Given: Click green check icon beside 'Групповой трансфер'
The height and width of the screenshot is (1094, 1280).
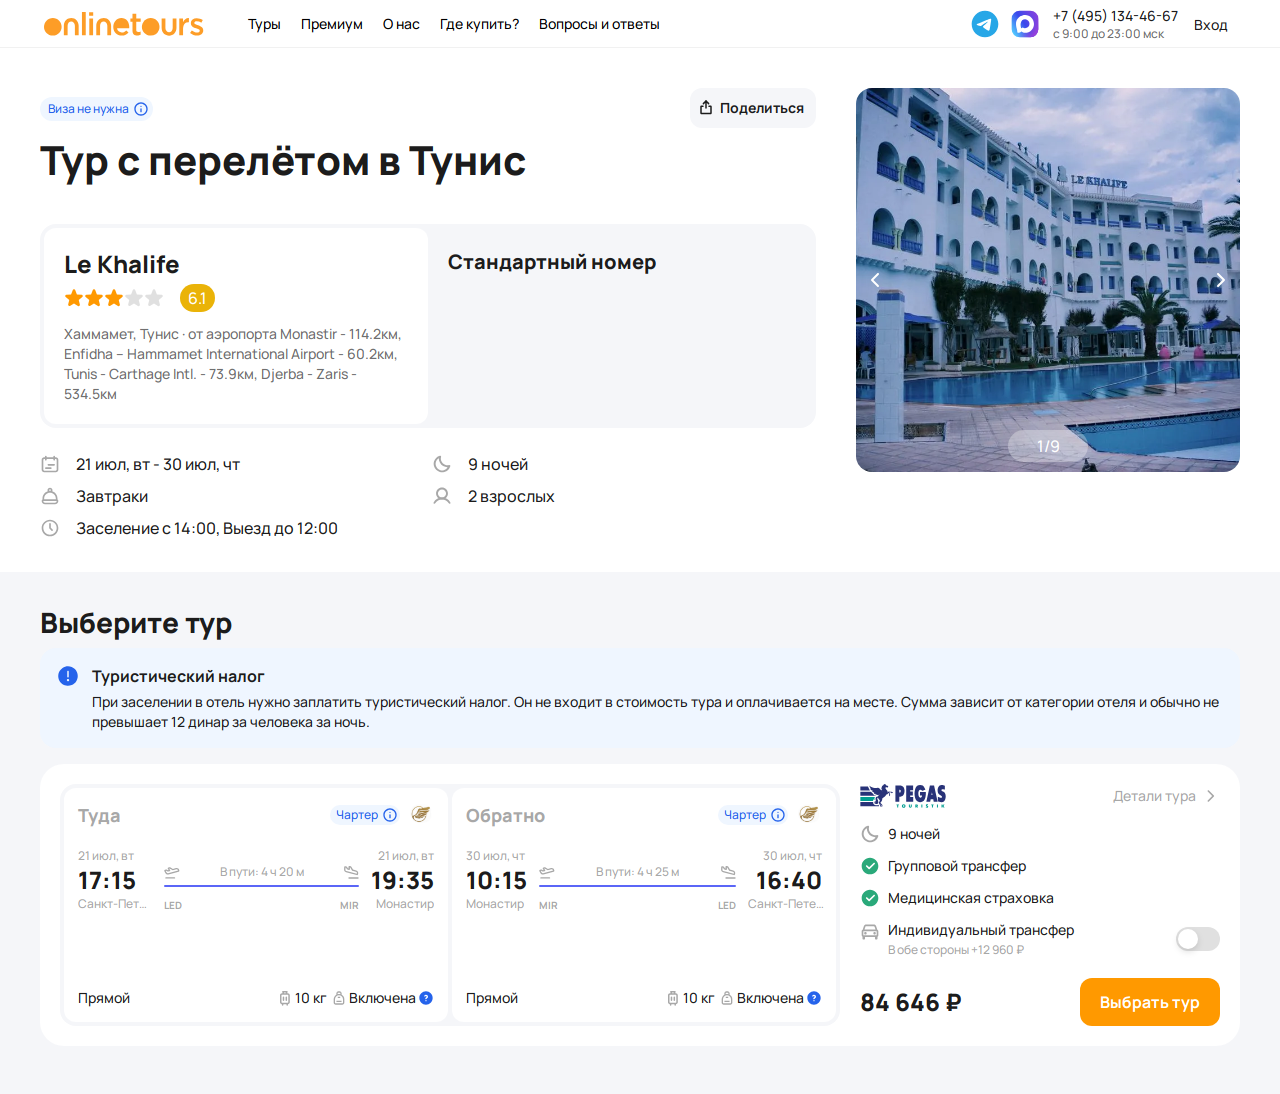Looking at the screenshot, I should (x=870, y=866).
